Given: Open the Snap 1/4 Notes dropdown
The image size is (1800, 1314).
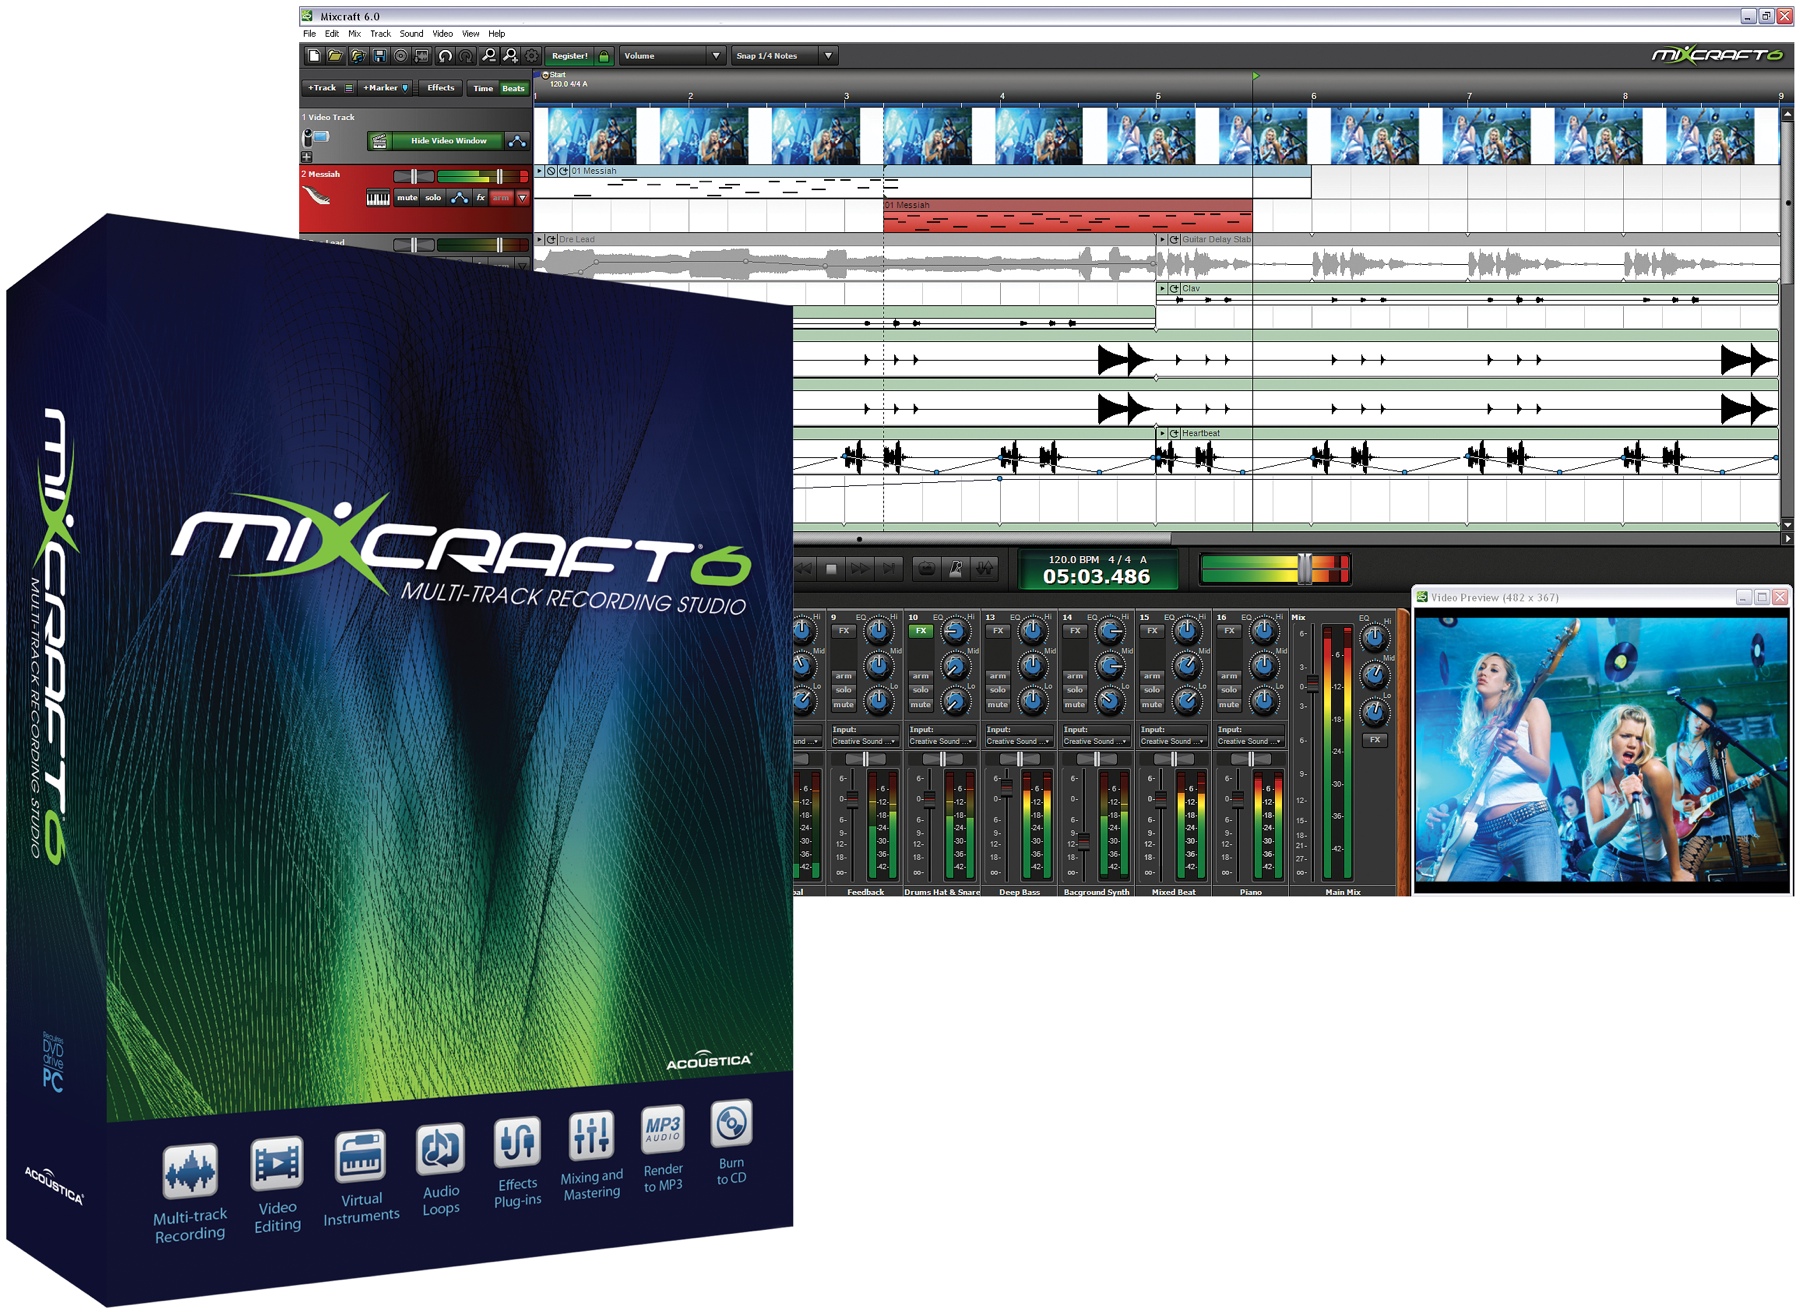Looking at the screenshot, I should (x=784, y=56).
